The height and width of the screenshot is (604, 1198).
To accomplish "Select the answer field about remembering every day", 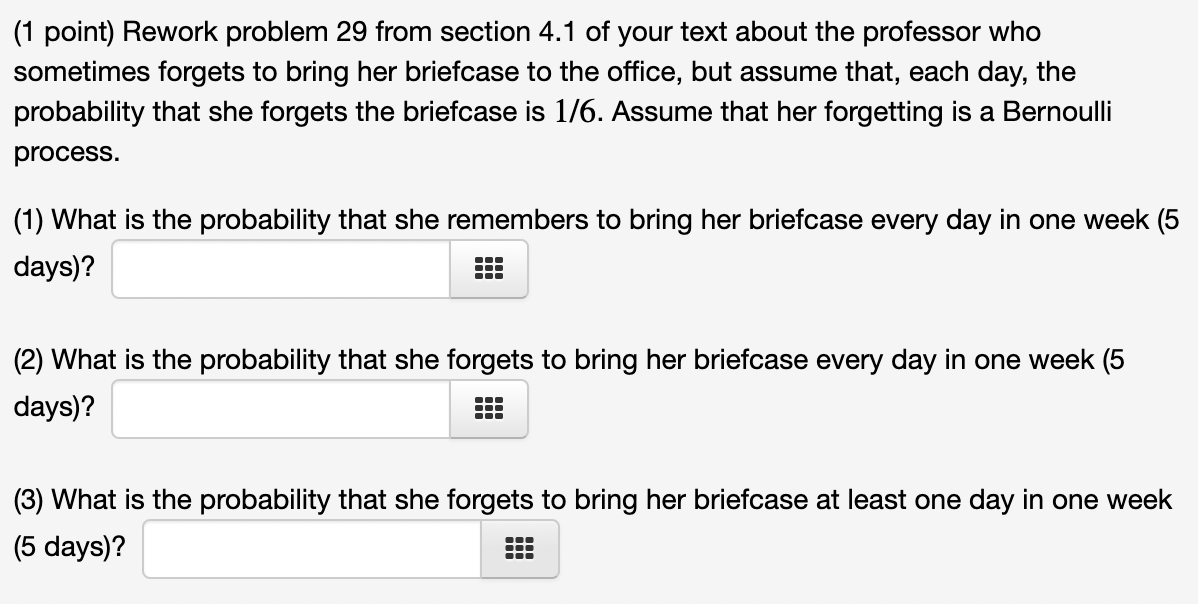I will 280,268.
